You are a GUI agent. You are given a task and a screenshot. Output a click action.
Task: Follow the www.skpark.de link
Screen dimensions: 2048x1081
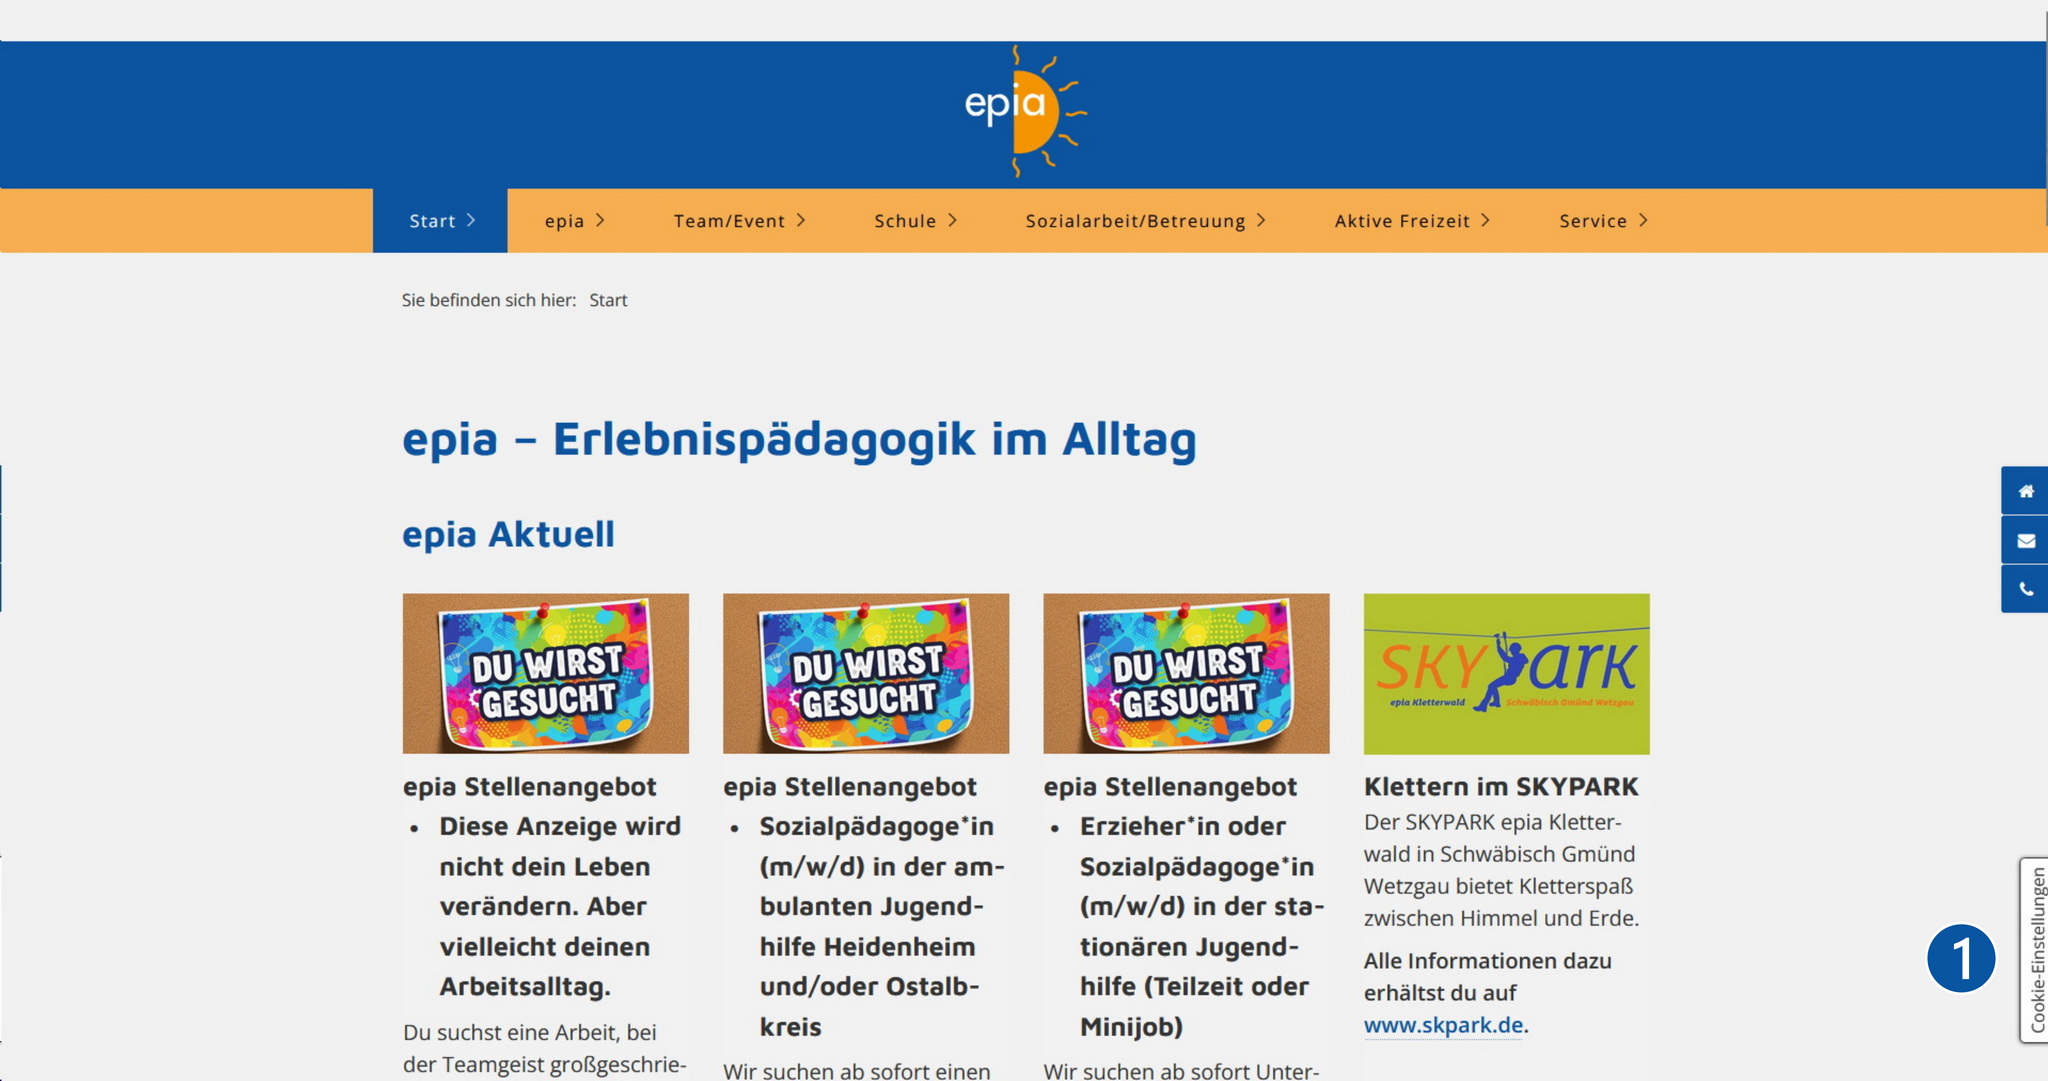tap(1443, 1025)
